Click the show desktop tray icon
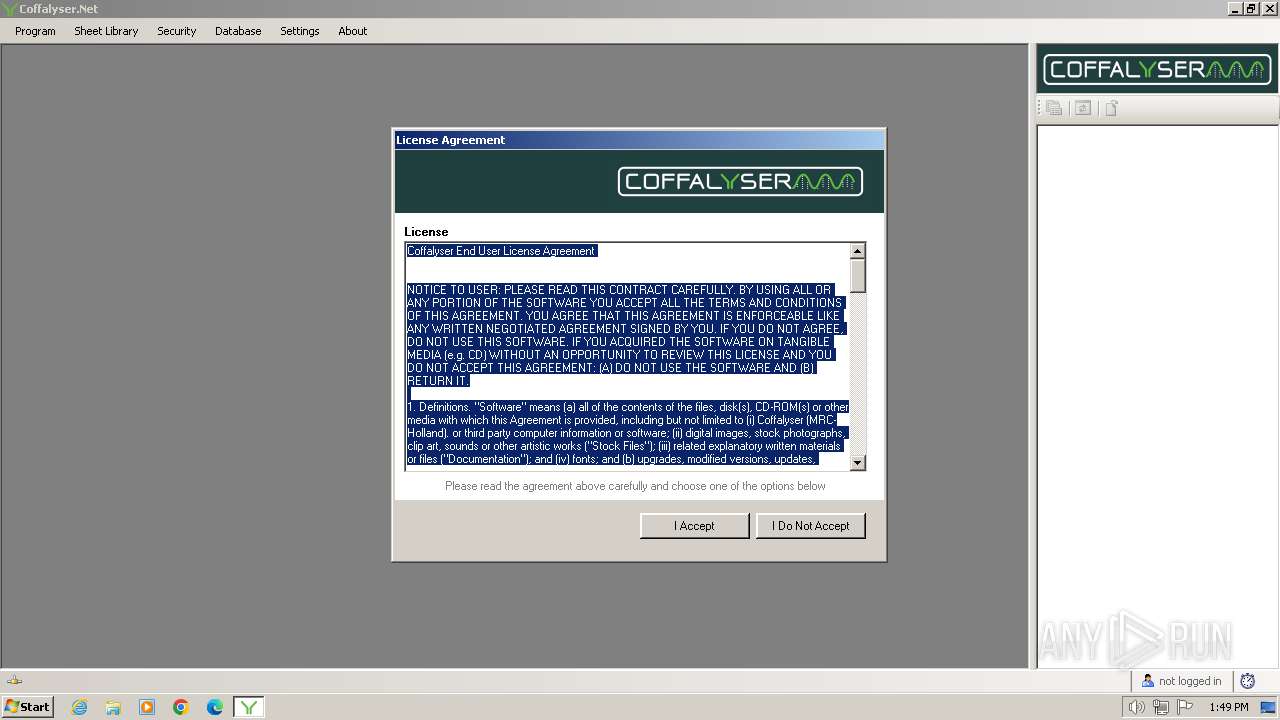The height and width of the screenshot is (720, 1280). [1268, 707]
